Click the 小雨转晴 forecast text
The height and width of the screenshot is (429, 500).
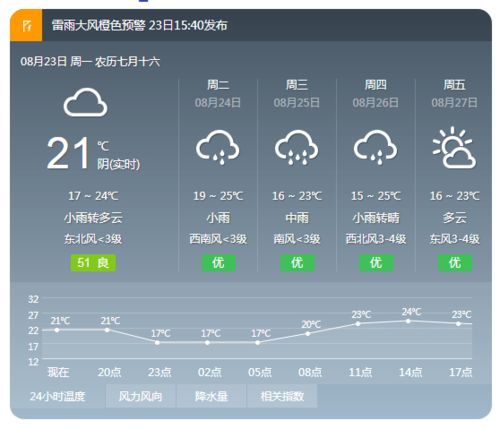376,218
